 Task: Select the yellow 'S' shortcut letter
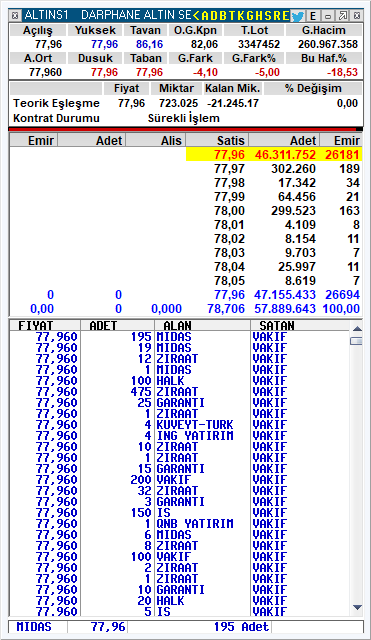[268, 16]
